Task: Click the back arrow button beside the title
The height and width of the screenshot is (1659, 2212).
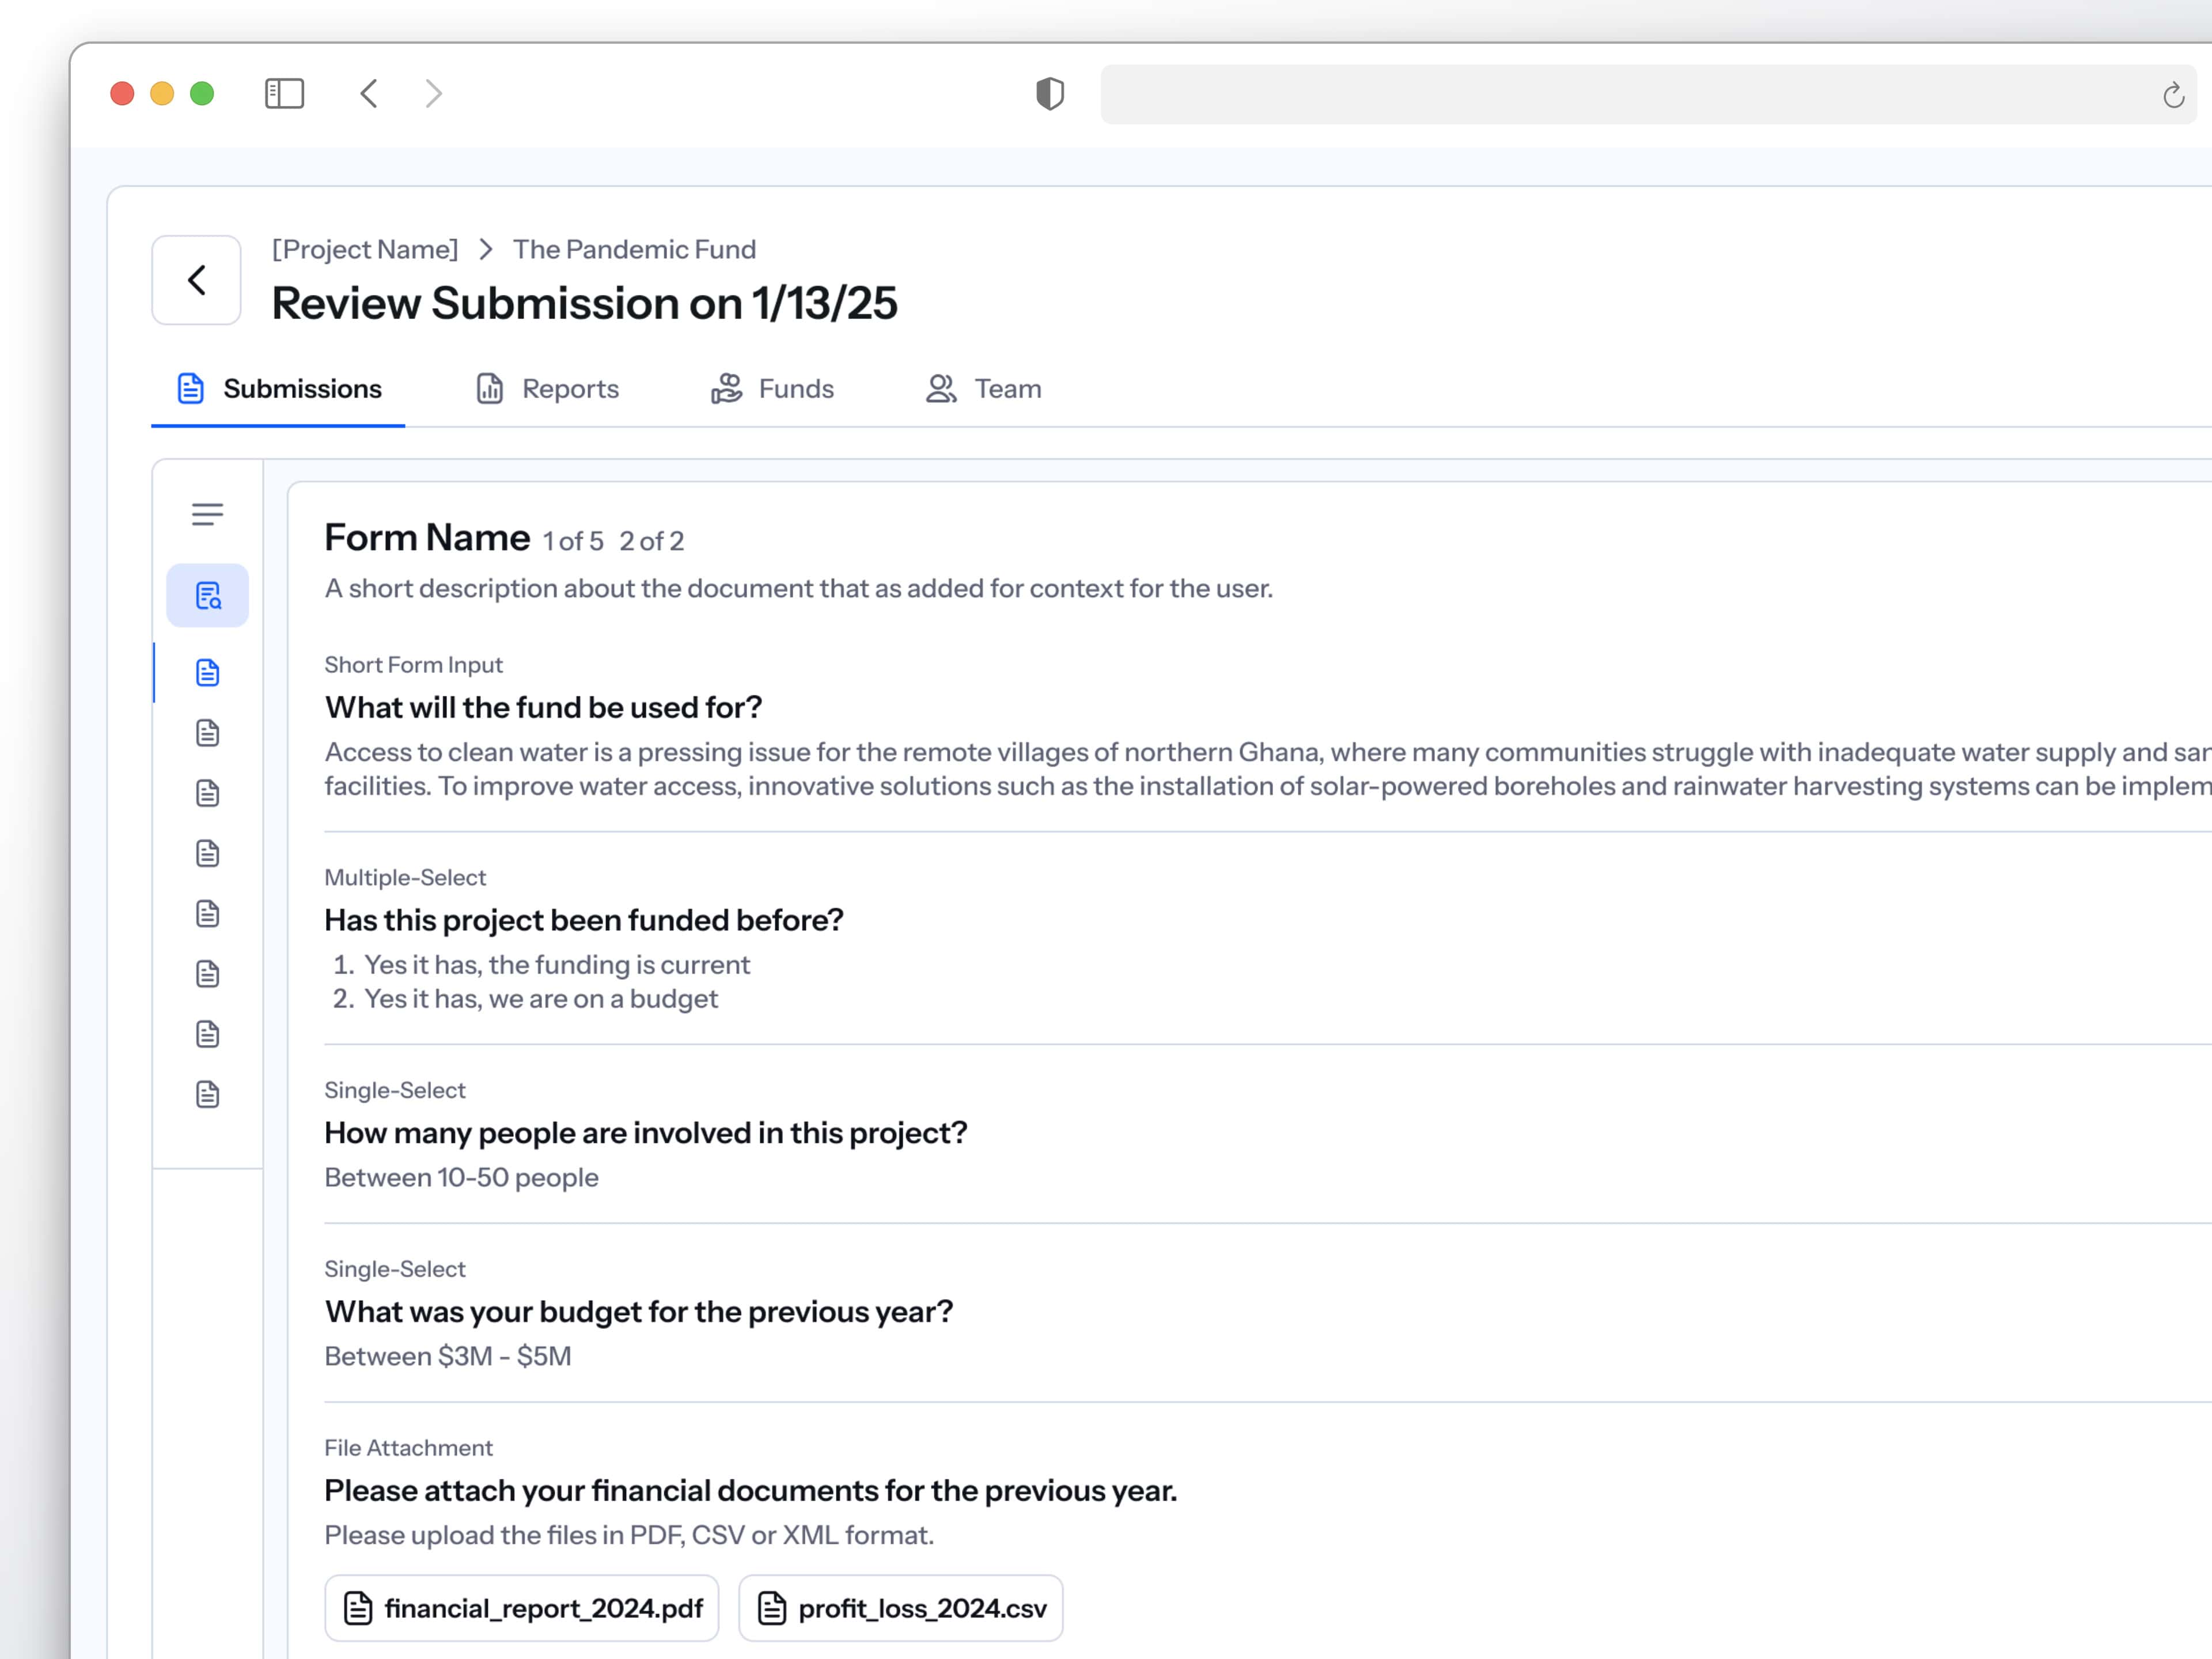Action: click(x=196, y=280)
